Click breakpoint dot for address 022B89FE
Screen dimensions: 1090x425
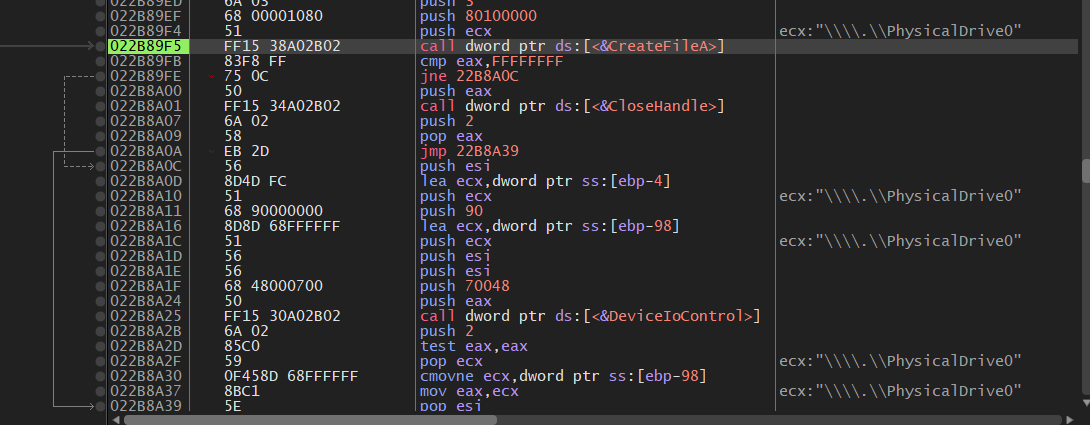(100, 76)
